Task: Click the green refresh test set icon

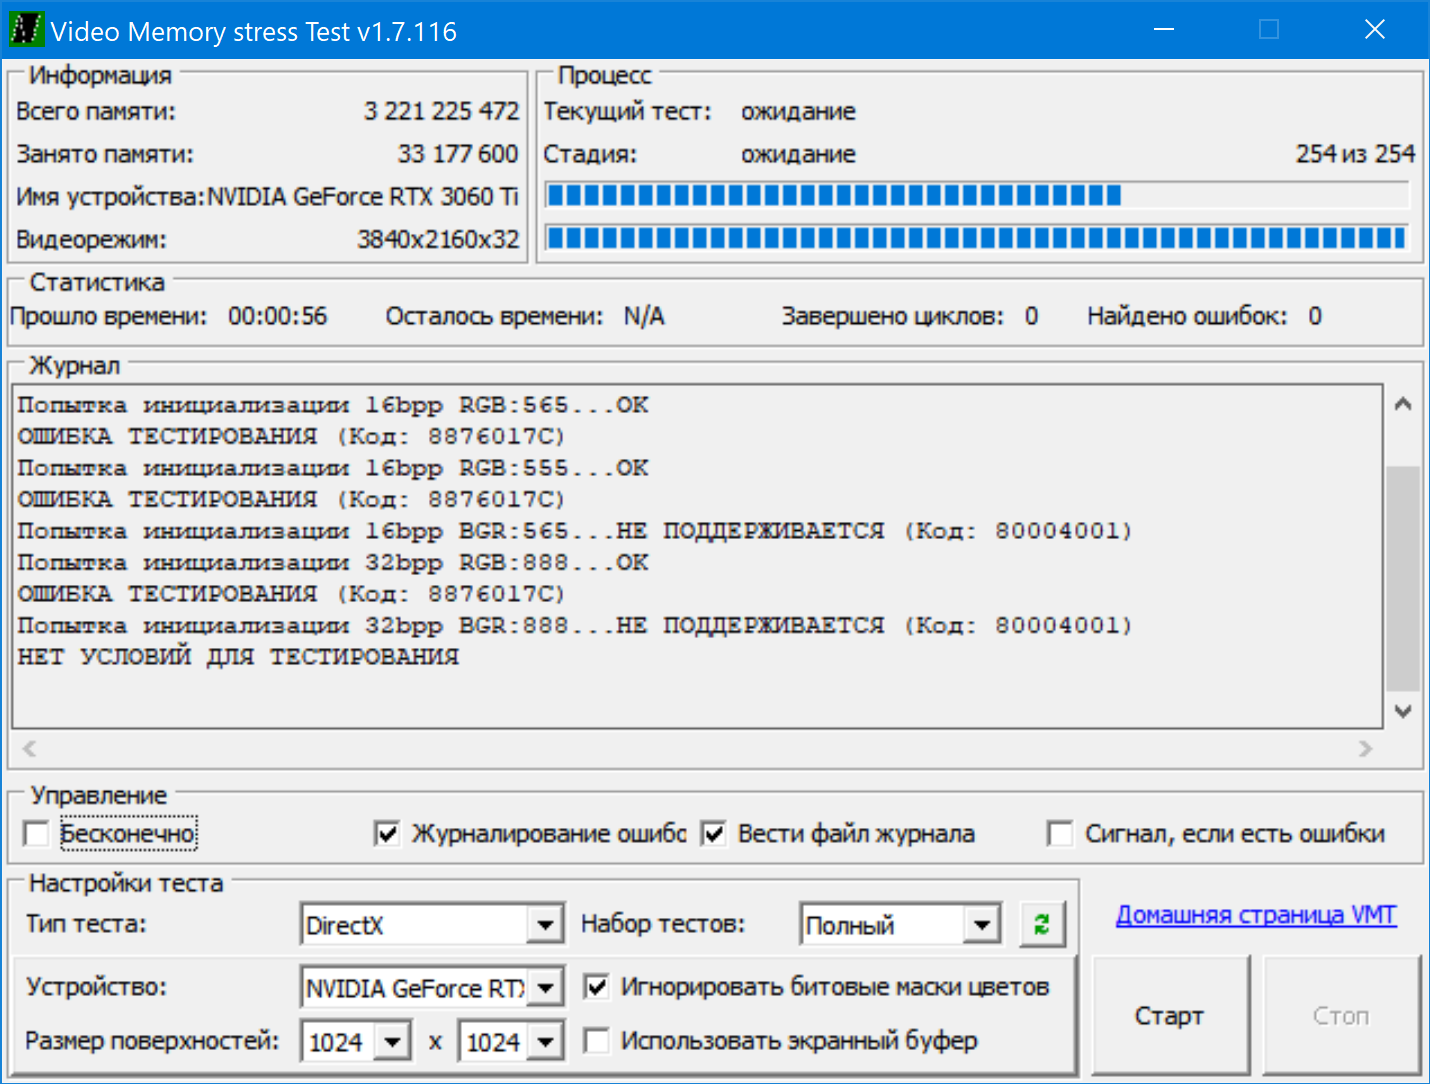Action: tap(1042, 924)
